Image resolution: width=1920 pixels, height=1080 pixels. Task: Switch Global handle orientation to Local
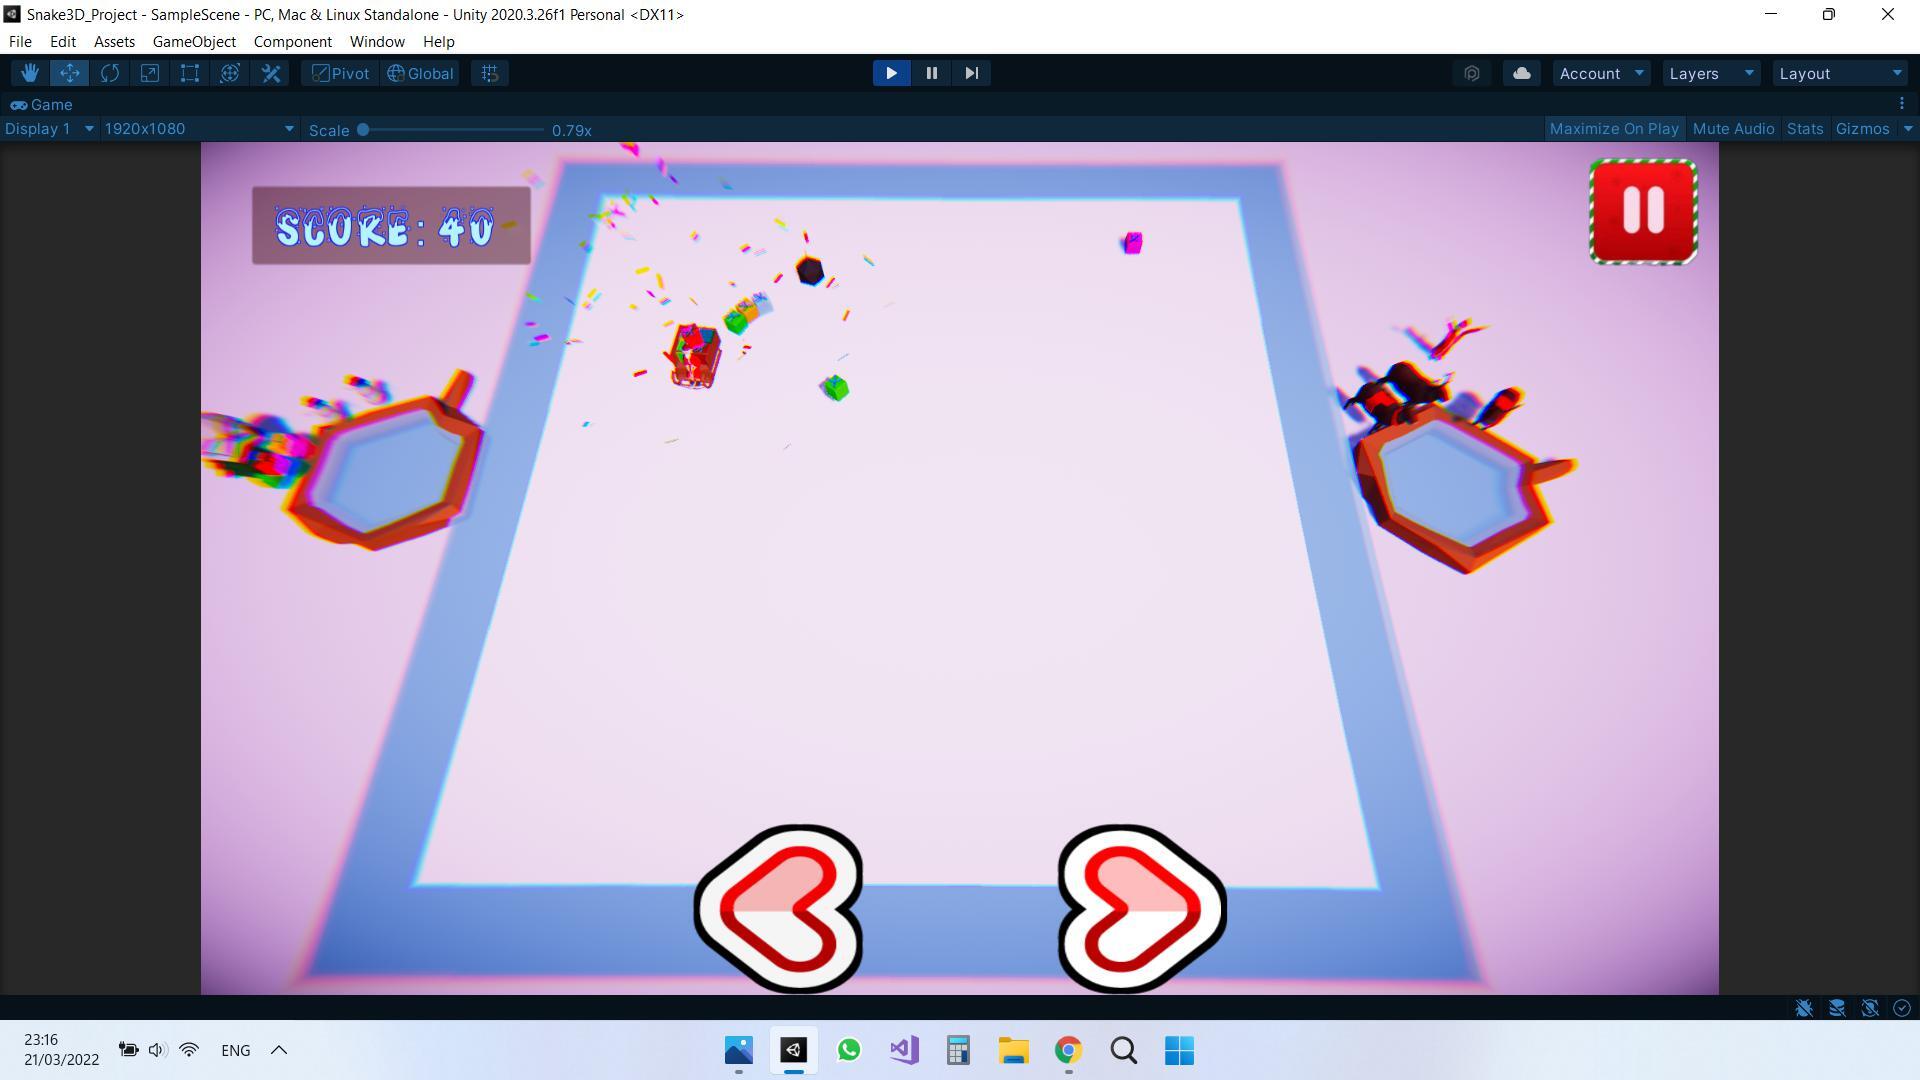click(x=419, y=72)
